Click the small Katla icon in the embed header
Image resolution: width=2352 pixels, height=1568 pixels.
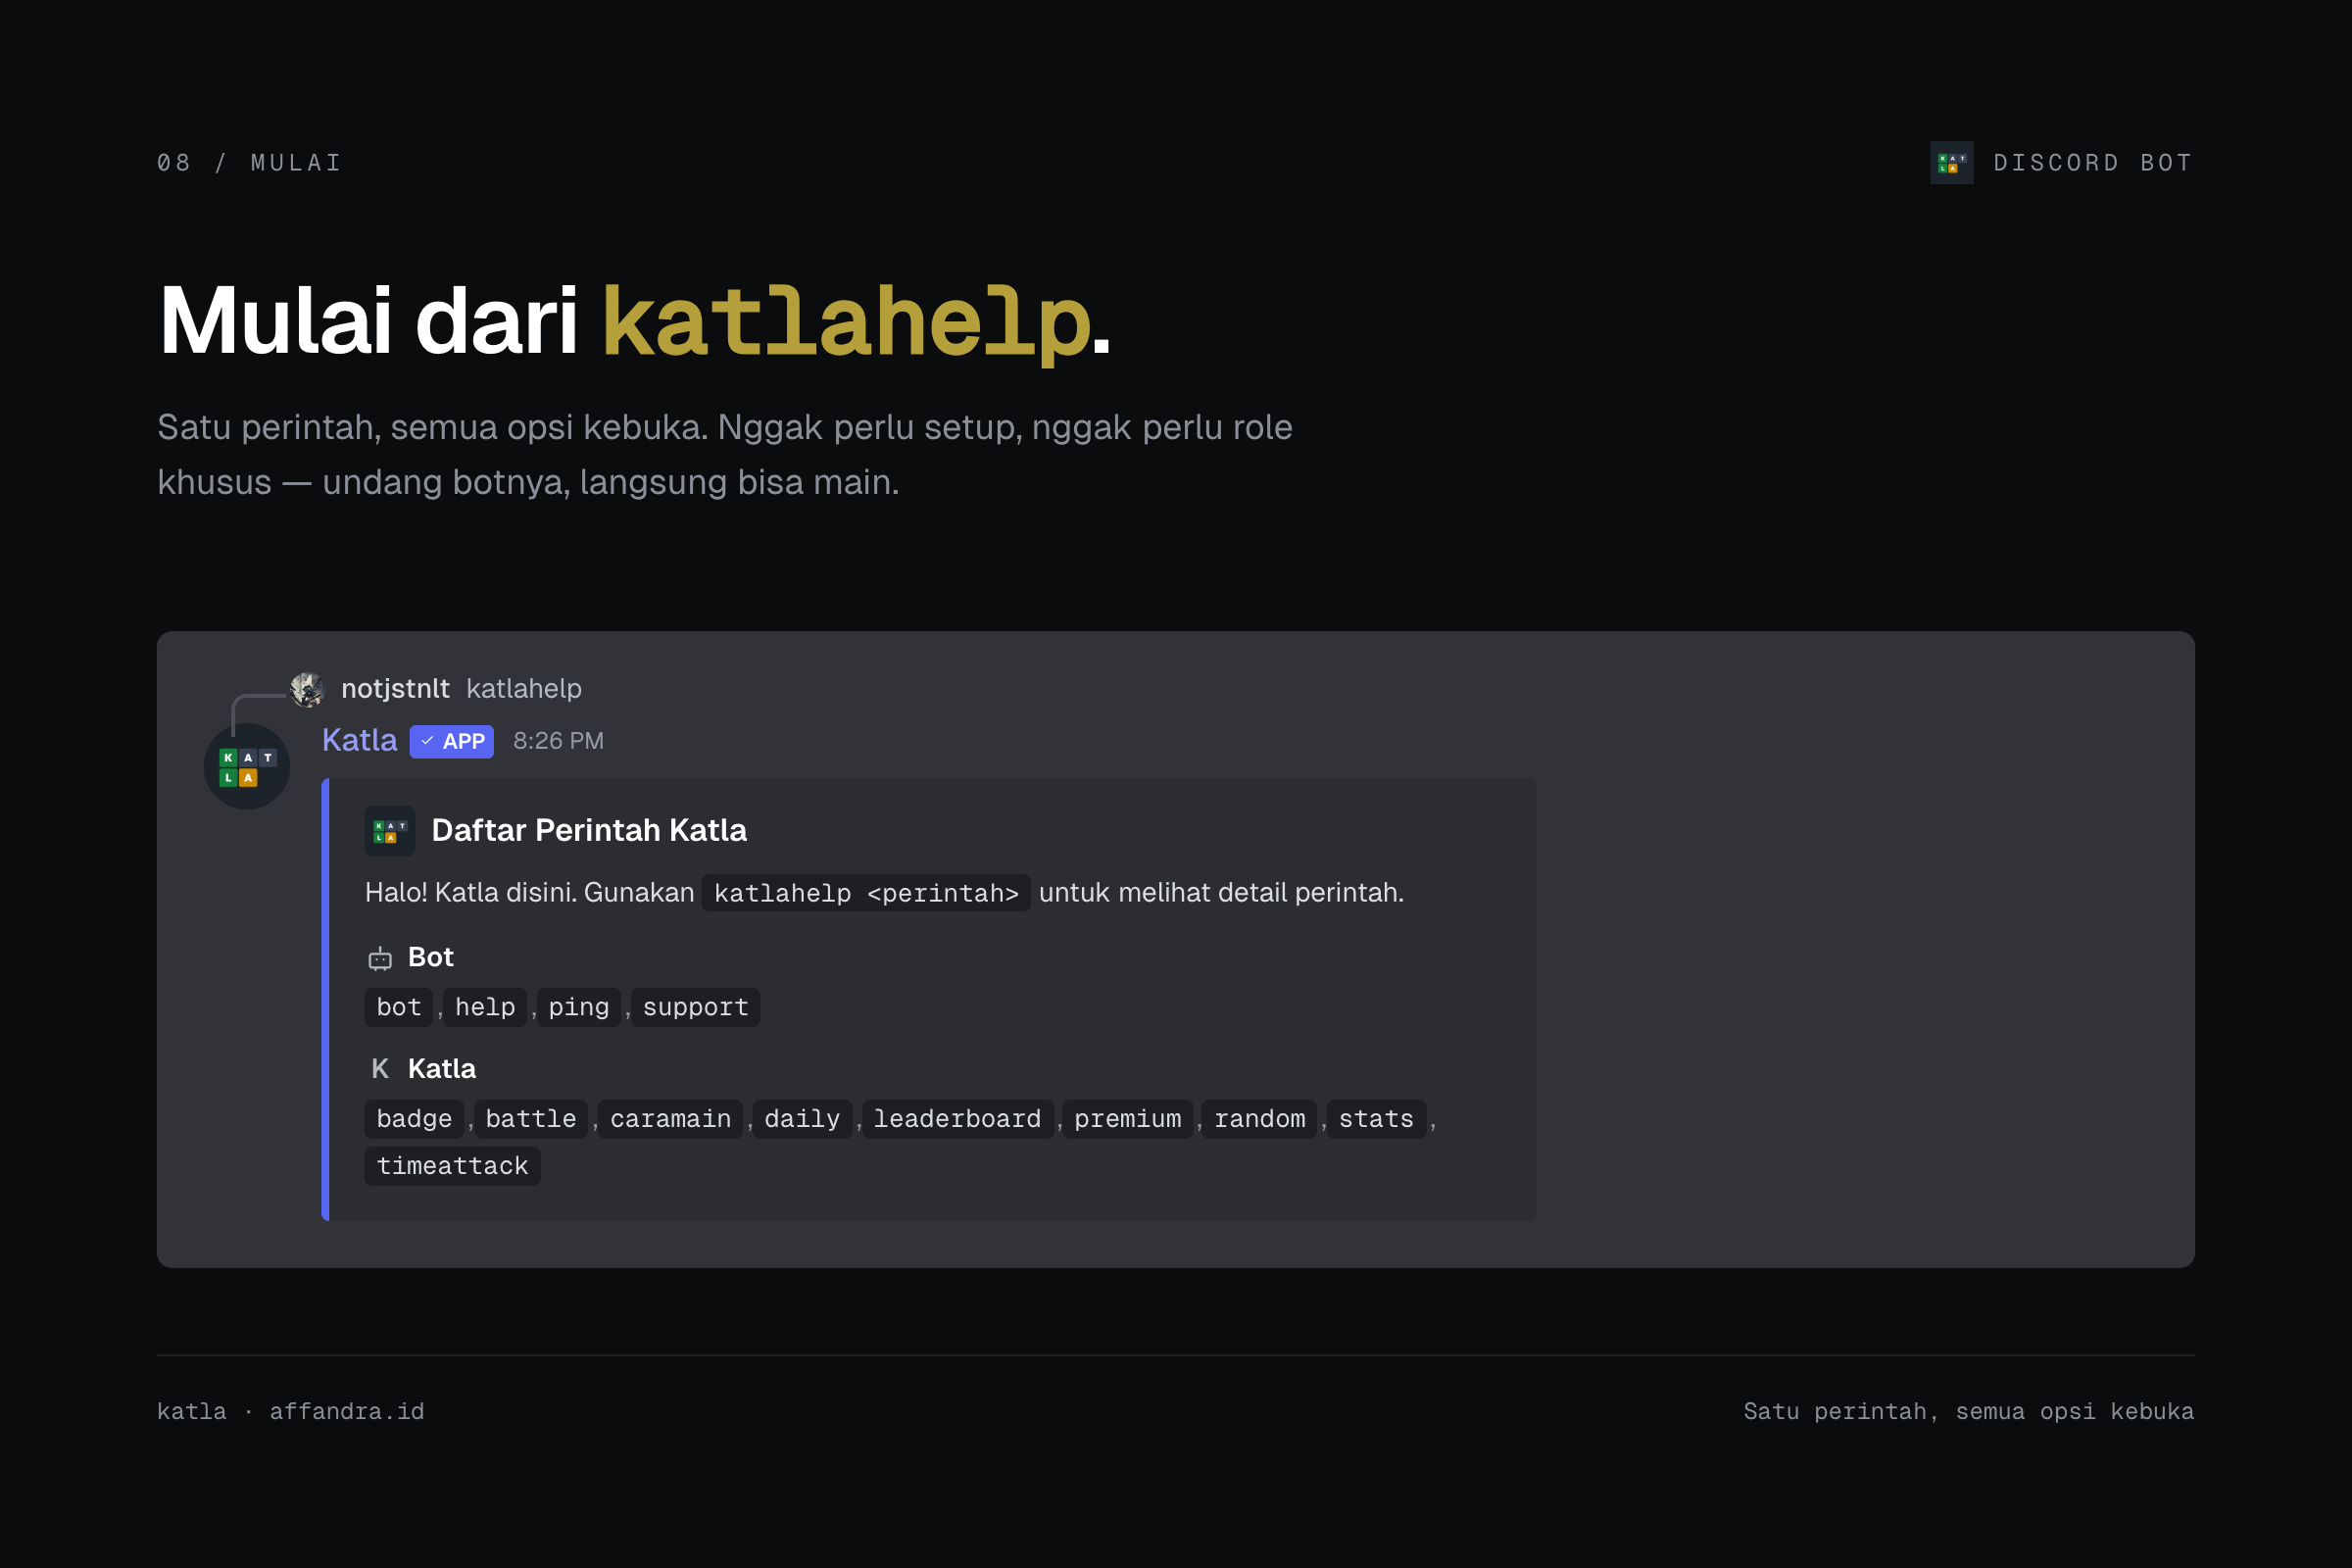(x=390, y=830)
